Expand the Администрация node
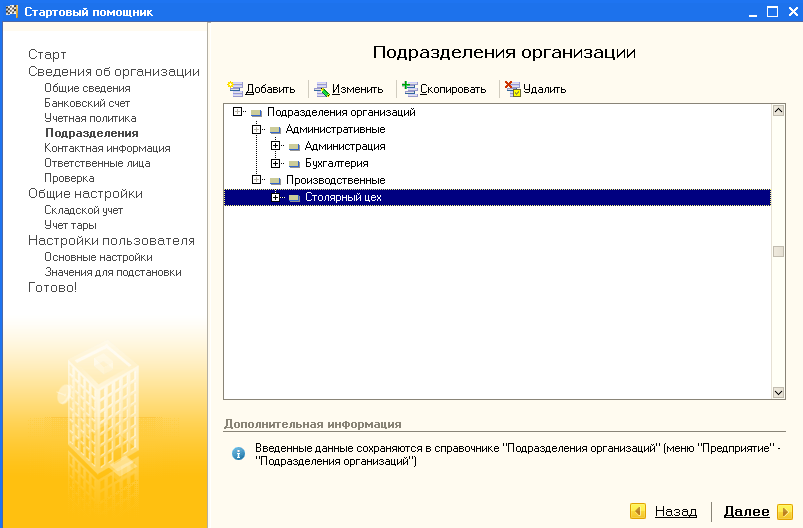The image size is (803, 528). coord(276,146)
